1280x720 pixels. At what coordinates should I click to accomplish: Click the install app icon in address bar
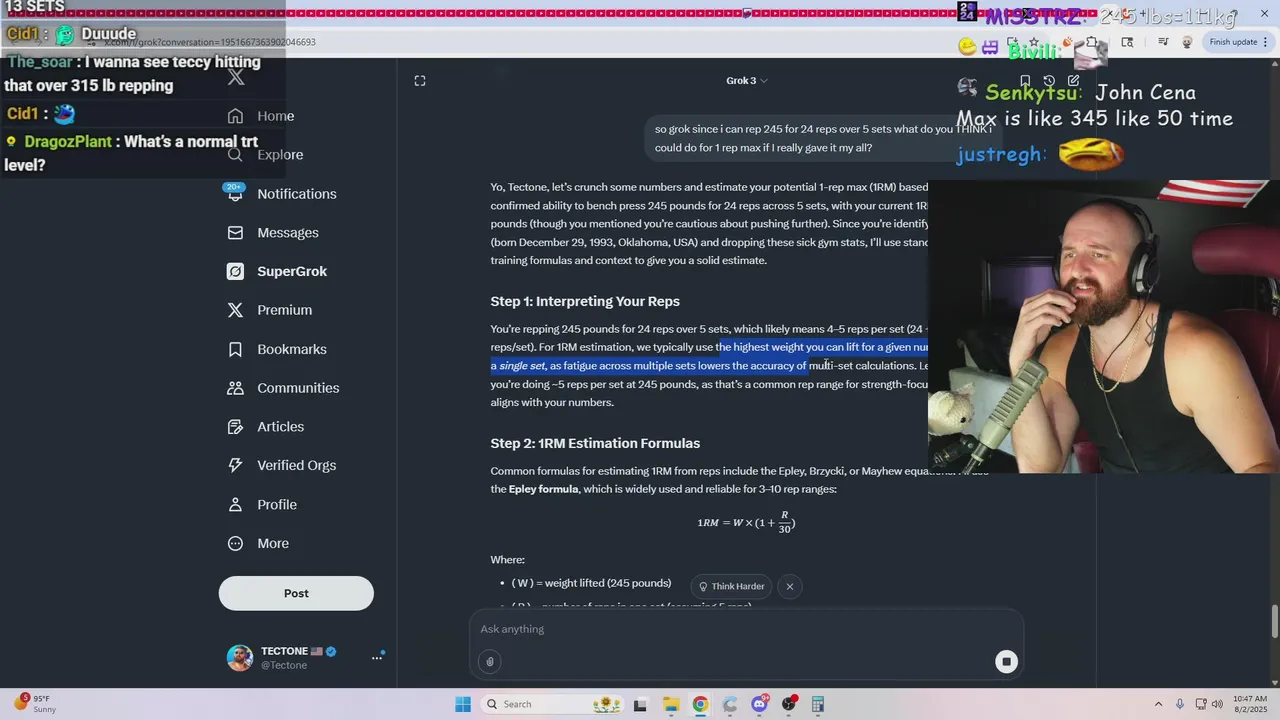pos(1012,42)
